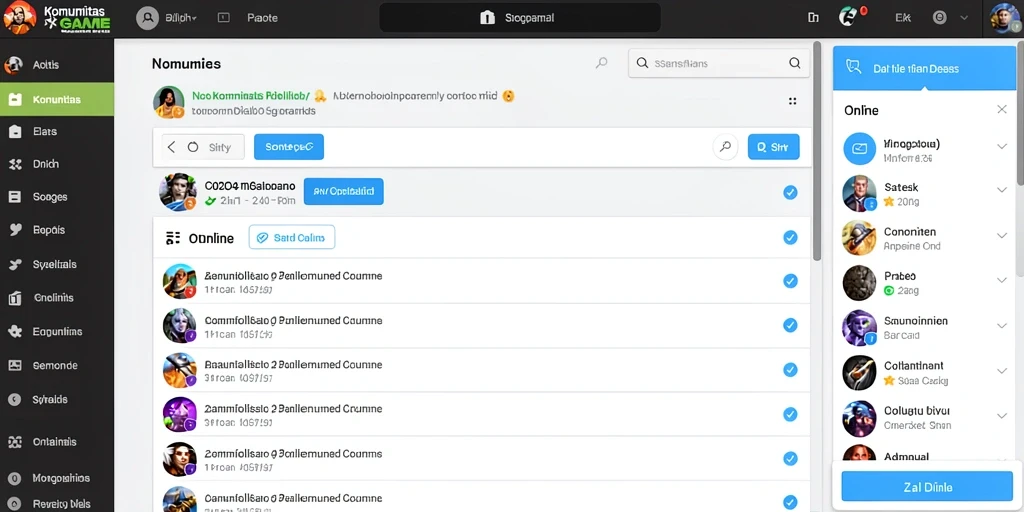Click the small square icon beside Piaote
Image resolution: width=1024 pixels, height=512 pixels.
tap(223, 18)
